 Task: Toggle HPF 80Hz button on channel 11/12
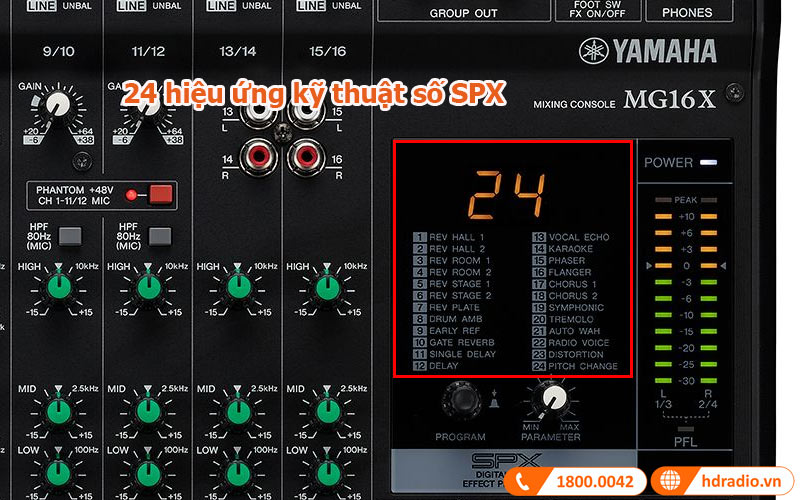click(160, 236)
